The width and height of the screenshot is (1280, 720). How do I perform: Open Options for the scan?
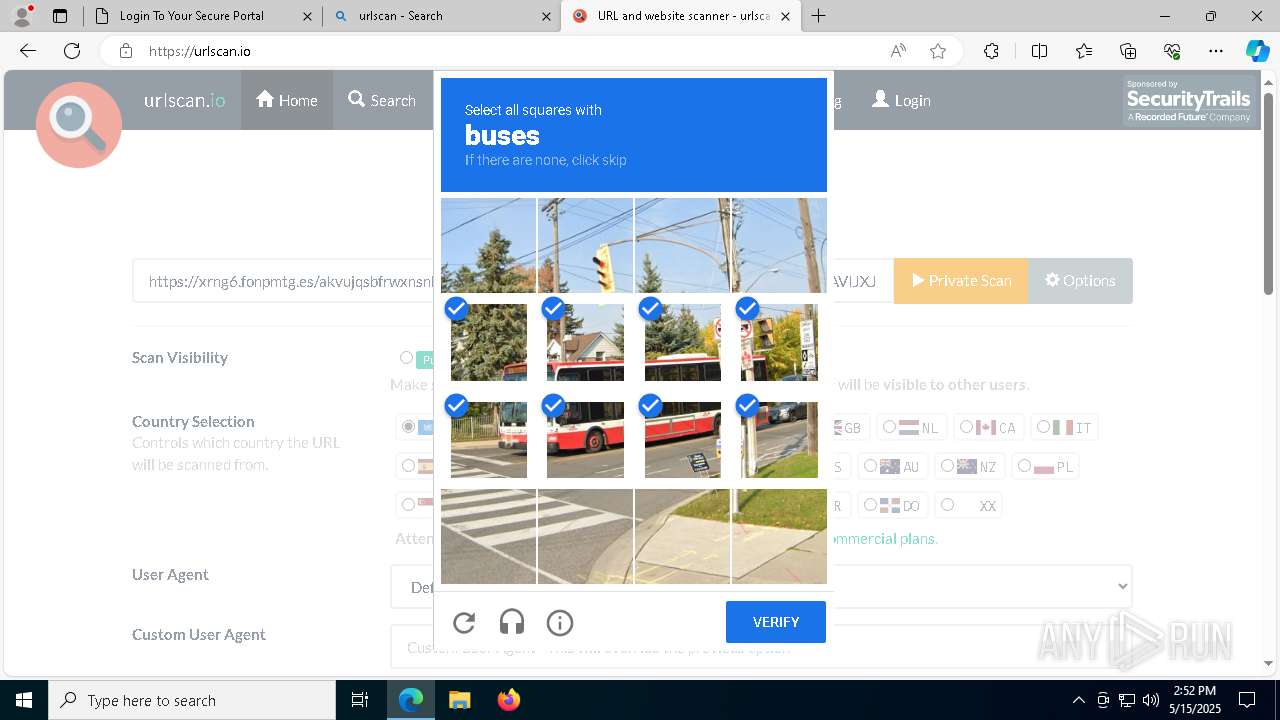point(1080,281)
